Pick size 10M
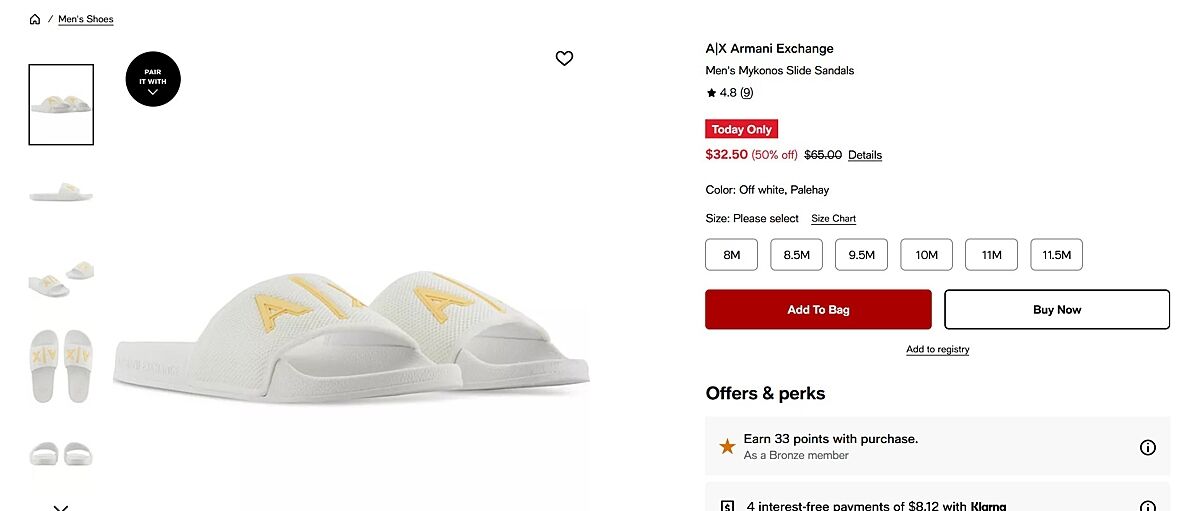This screenshot has height=511, width=1200. [x=926, y=255]
